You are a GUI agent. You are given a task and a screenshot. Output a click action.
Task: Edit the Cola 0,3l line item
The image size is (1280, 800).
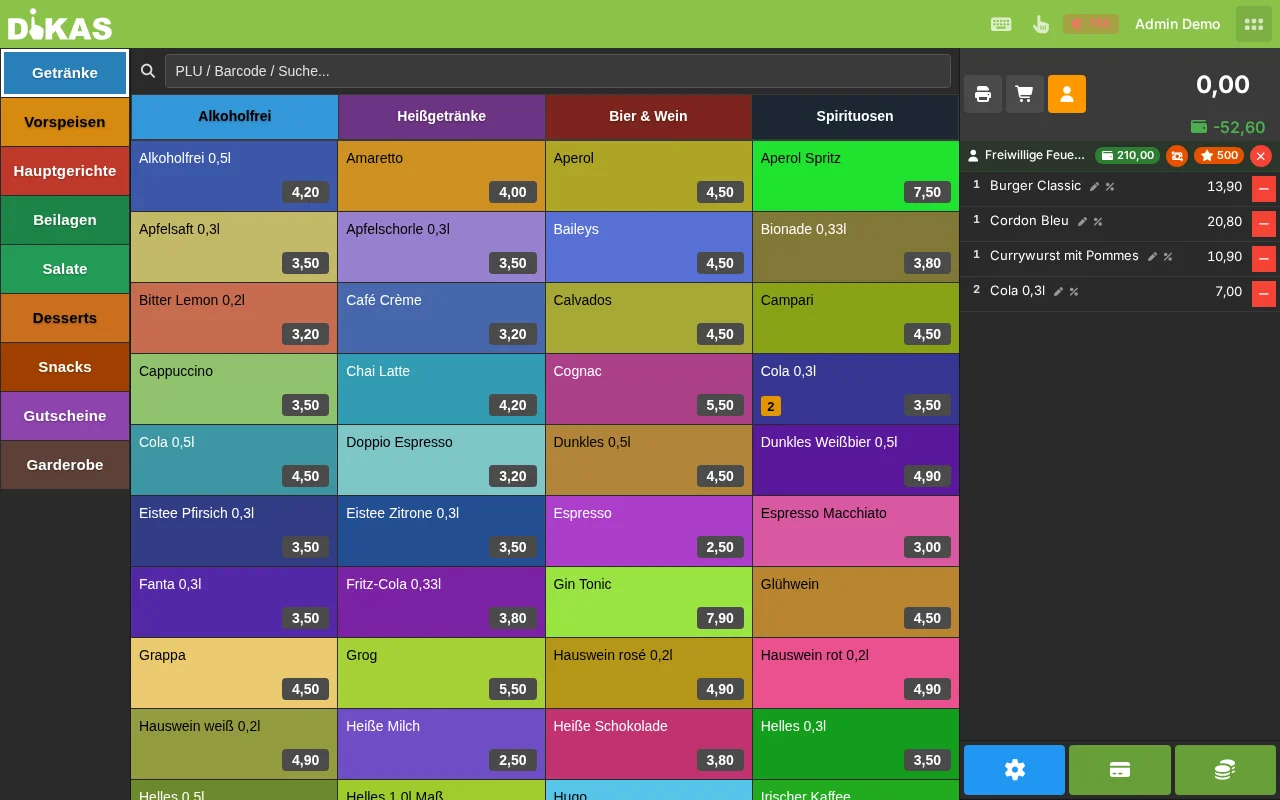[x=1059, y=291]
